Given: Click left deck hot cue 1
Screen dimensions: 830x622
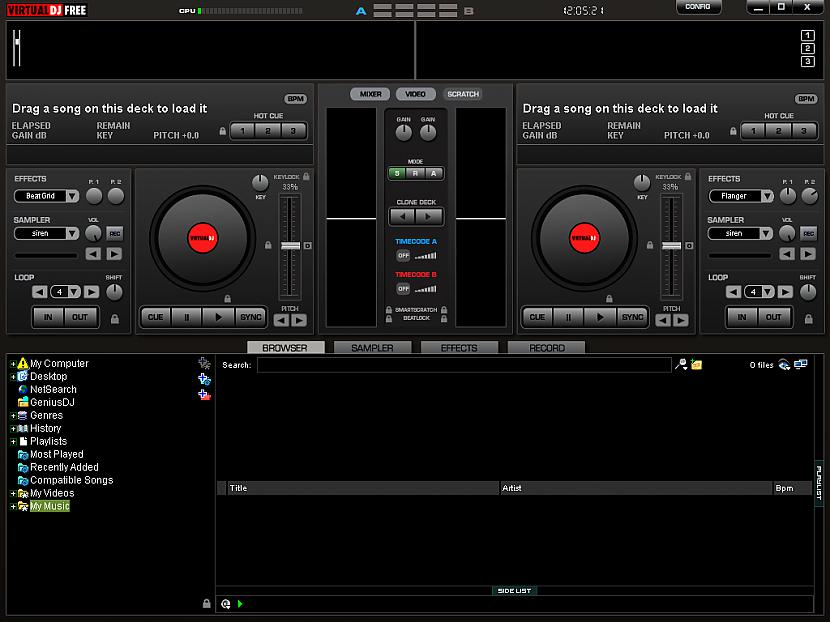Looking at the screenshot, I should (242, 131).
